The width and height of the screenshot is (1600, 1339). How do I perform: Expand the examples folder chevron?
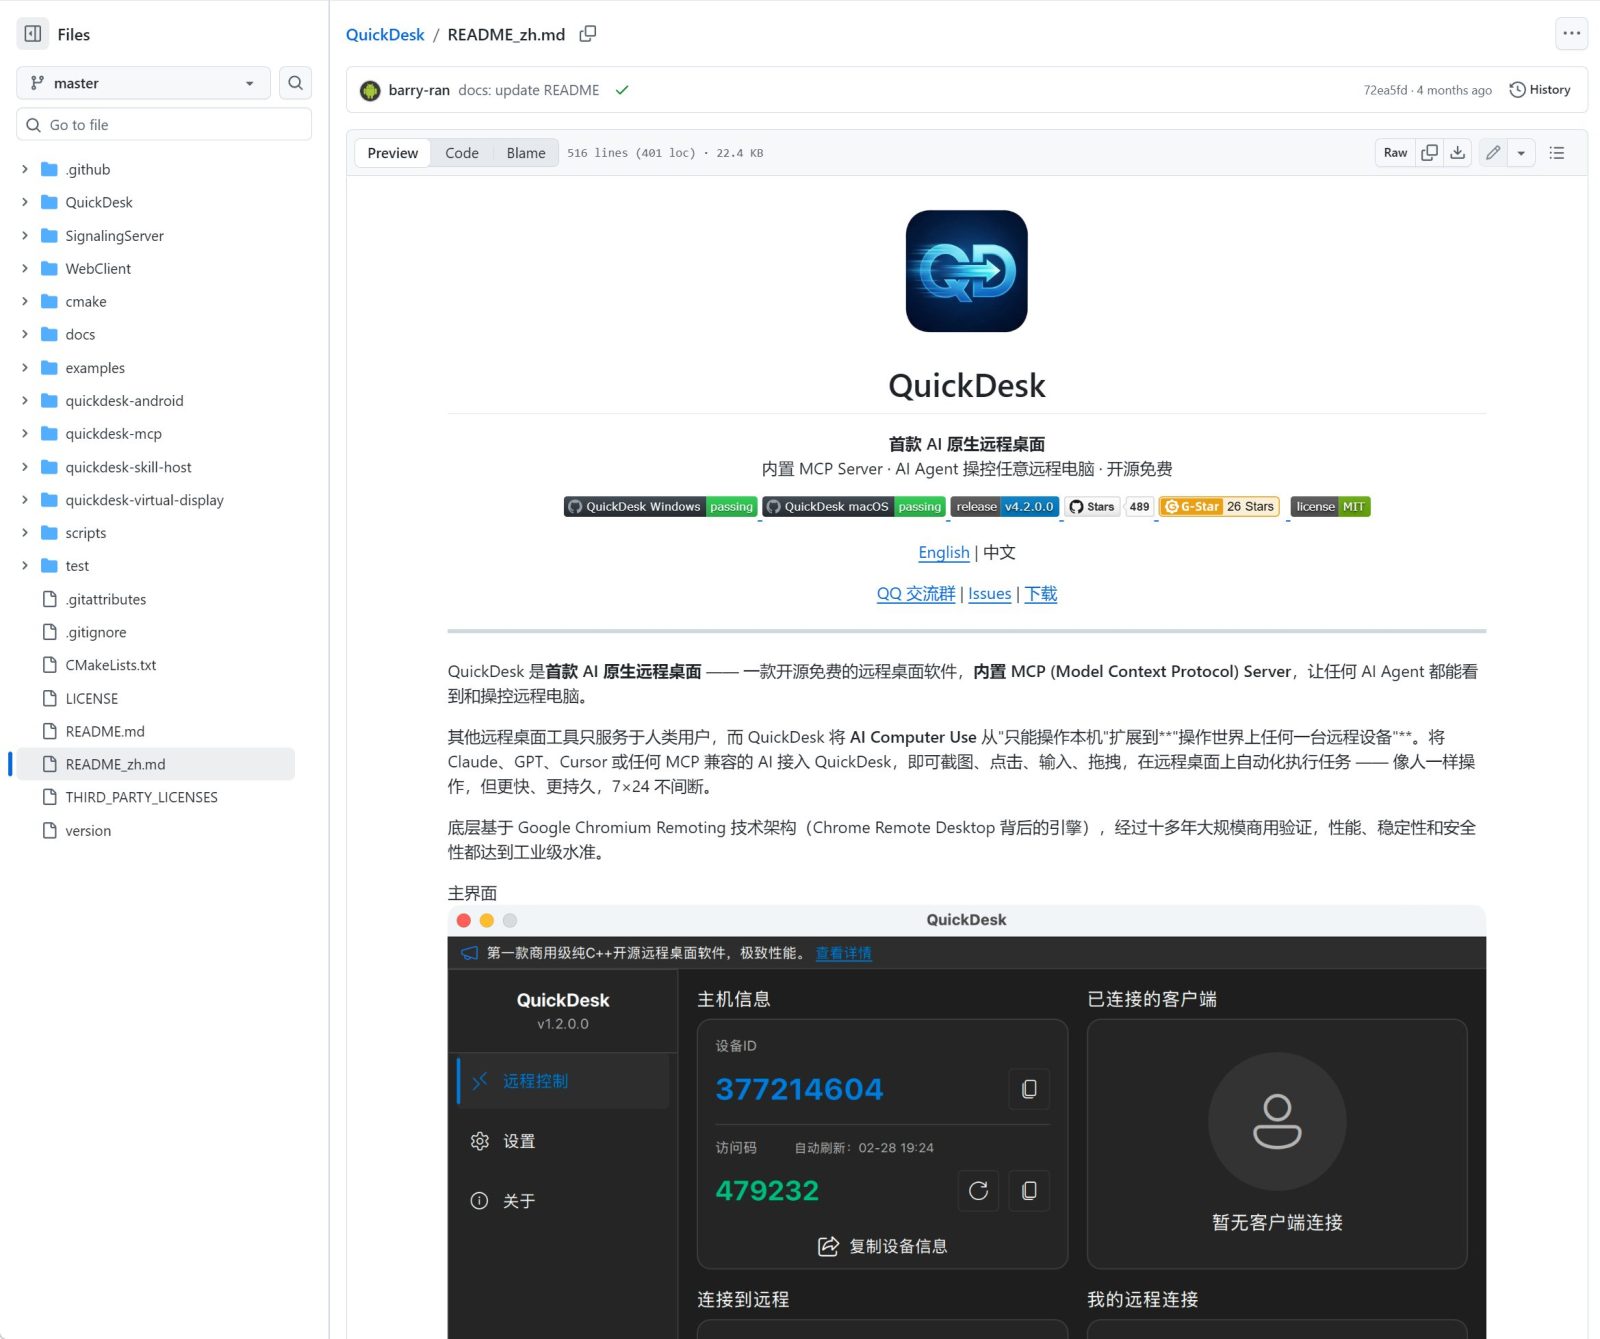tap(25, 368)
